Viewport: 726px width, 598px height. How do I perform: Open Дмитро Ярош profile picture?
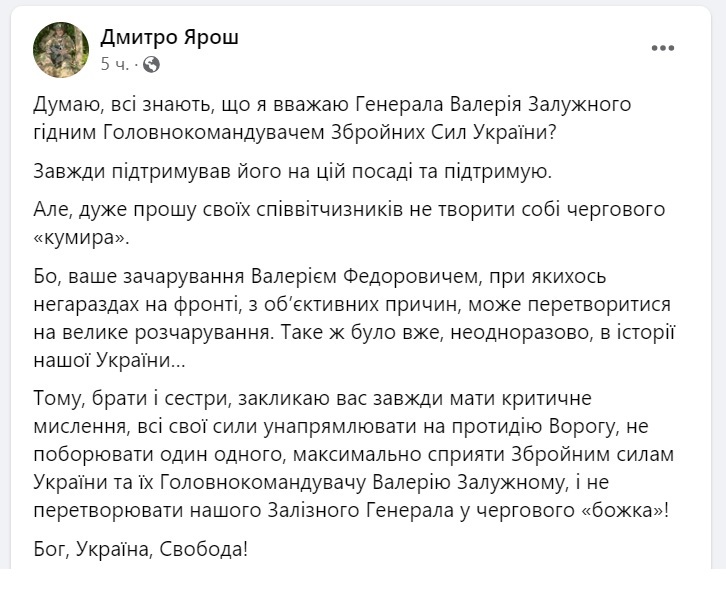[61, 50]
